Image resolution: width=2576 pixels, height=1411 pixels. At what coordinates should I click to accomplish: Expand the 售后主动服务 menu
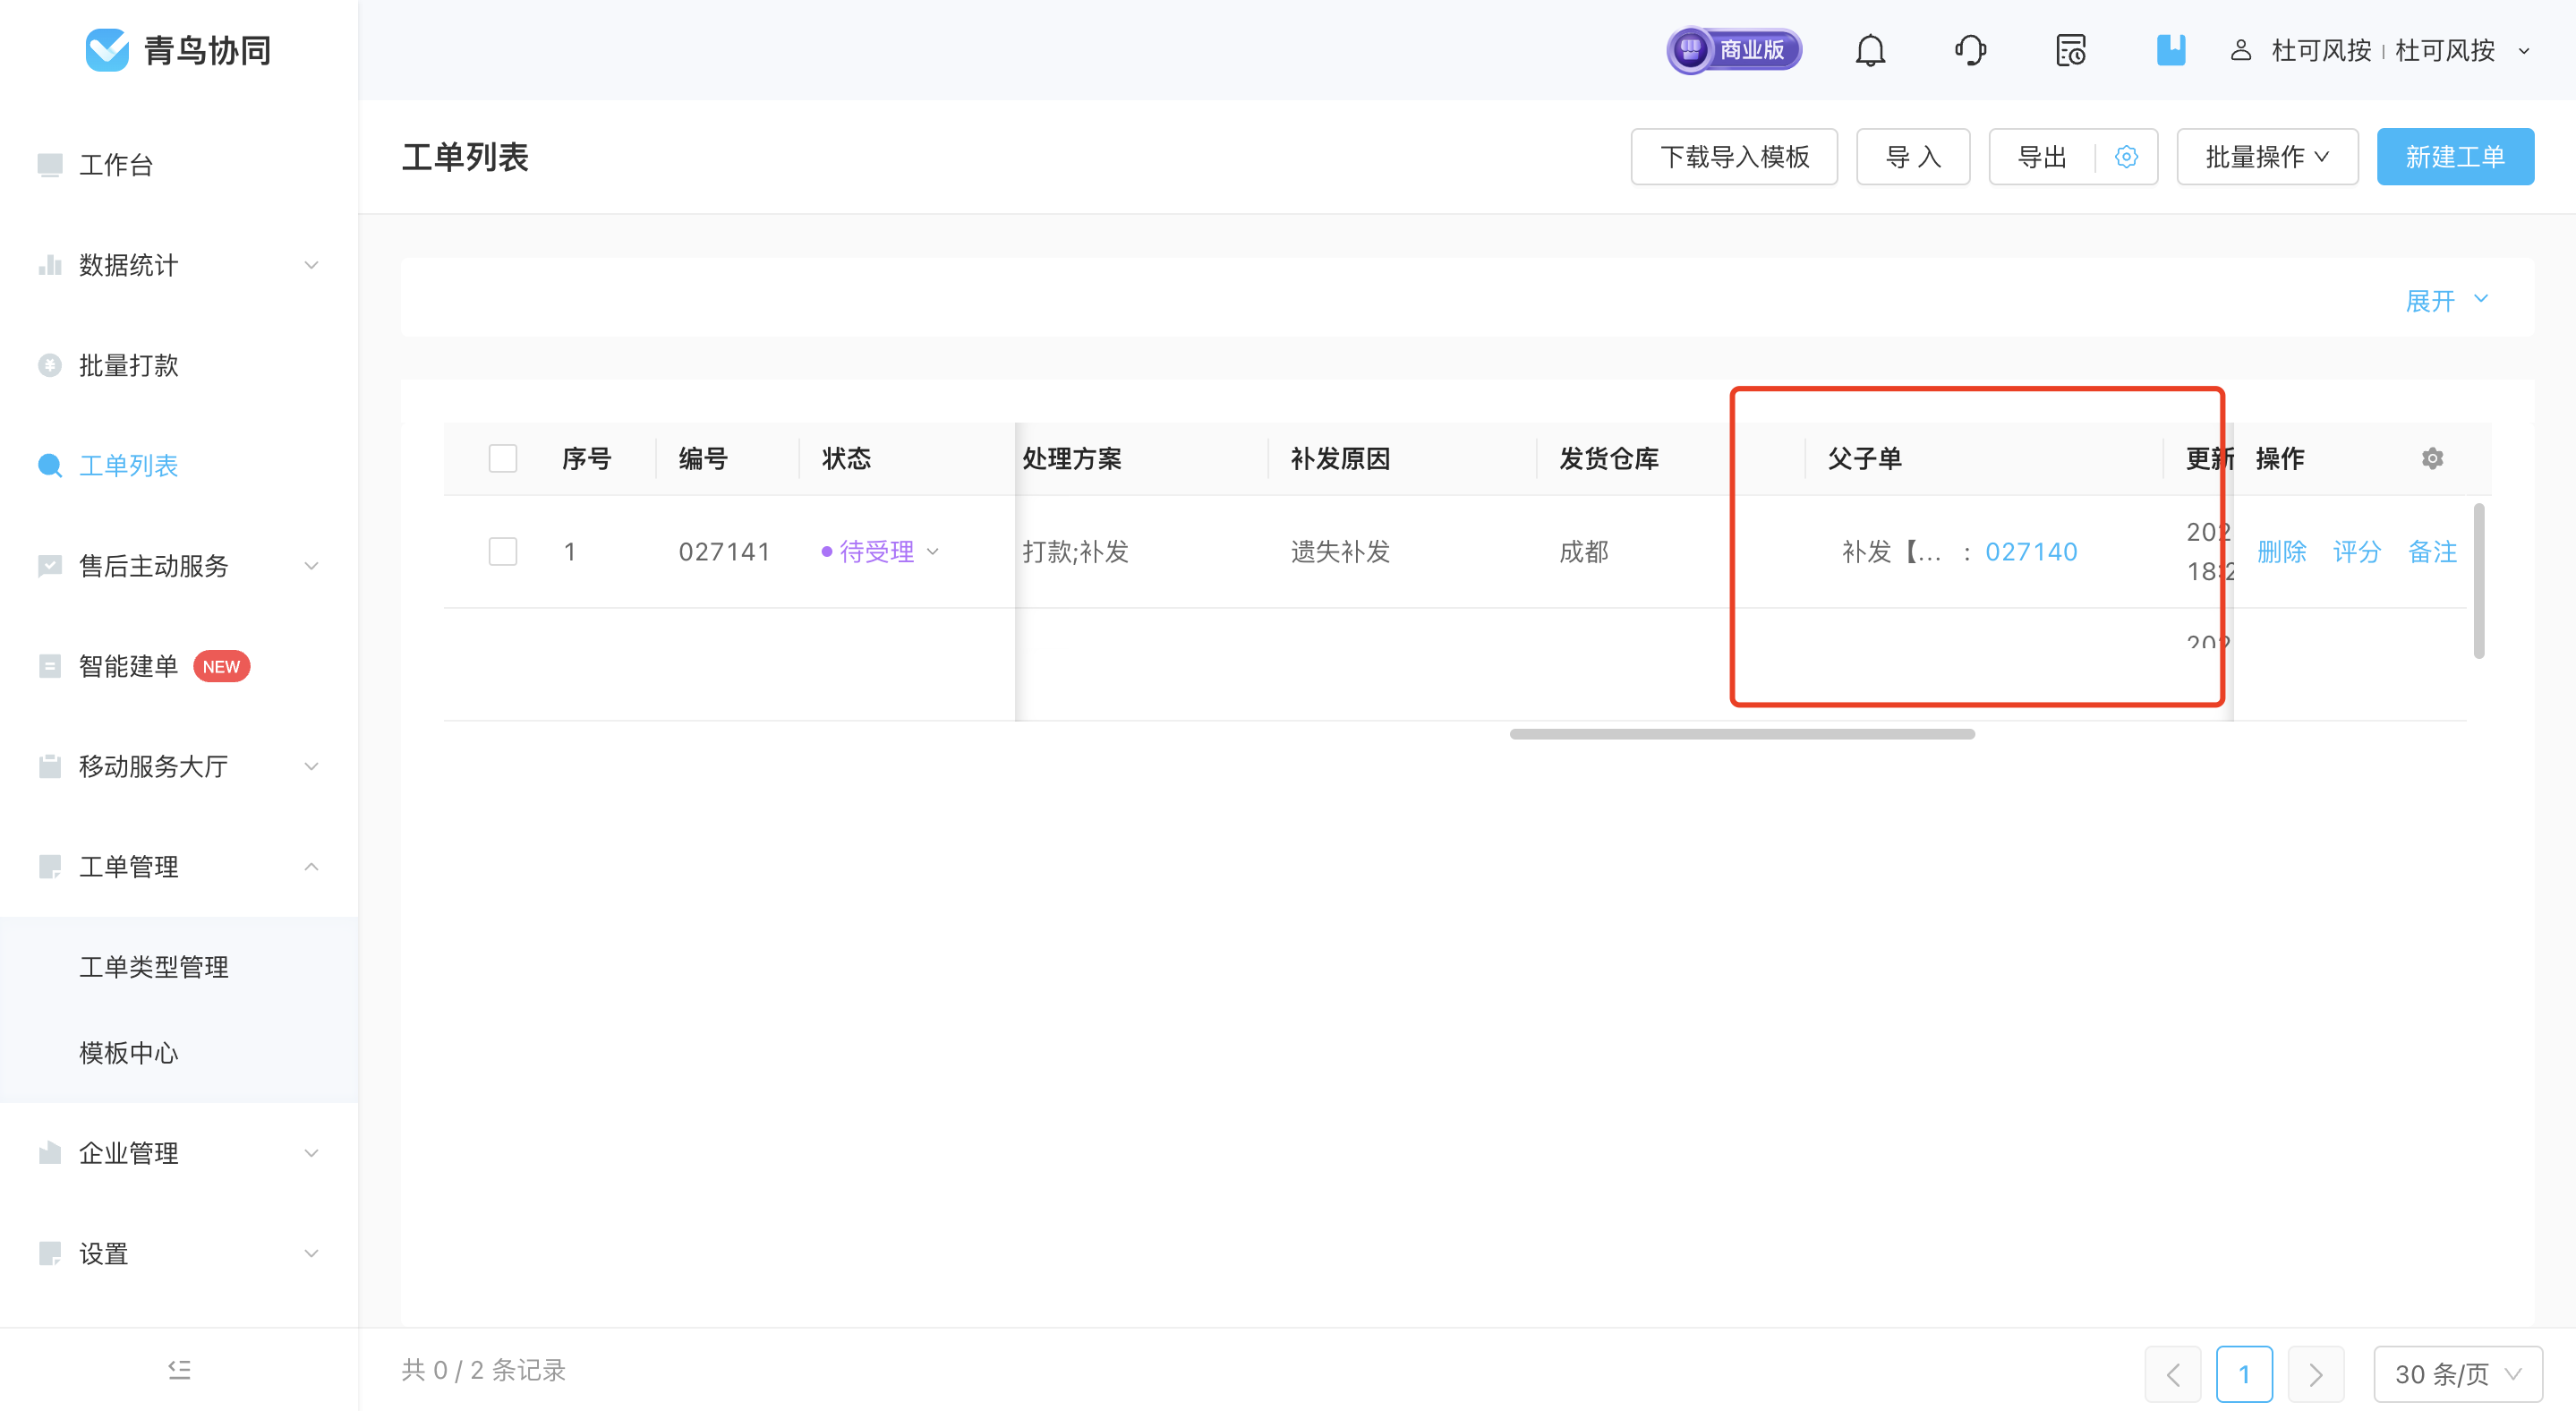pos(311,566)
